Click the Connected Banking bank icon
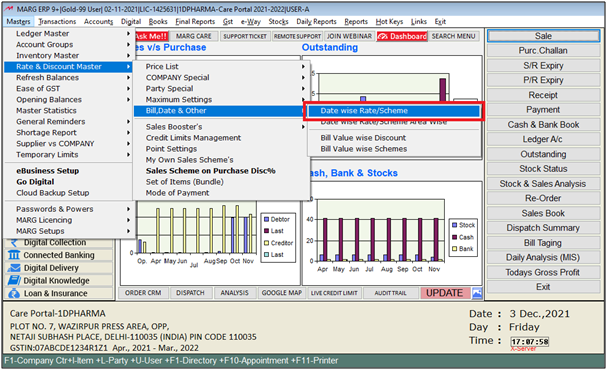608x370 pixels. (x=14, y=255)
